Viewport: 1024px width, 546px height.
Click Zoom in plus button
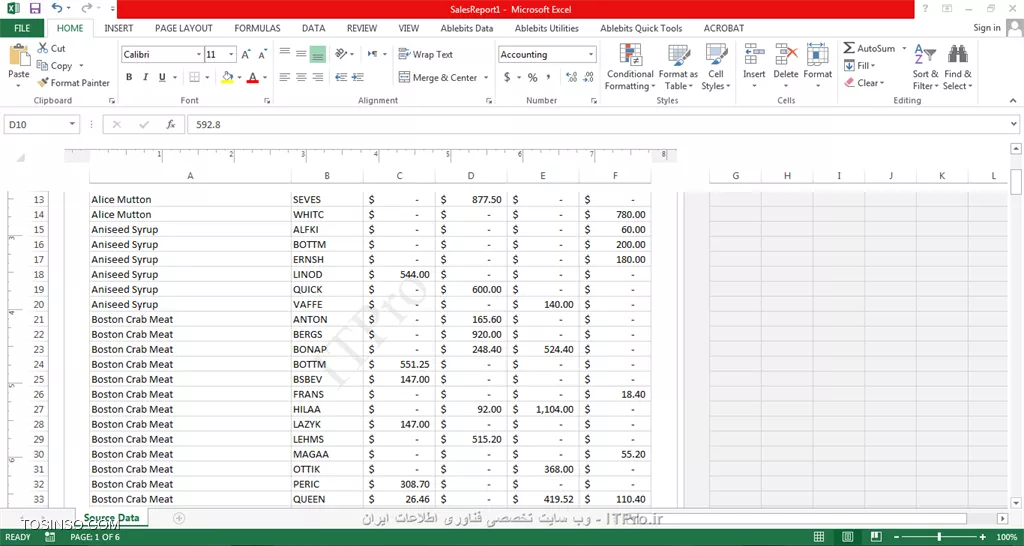click(982, 537)
